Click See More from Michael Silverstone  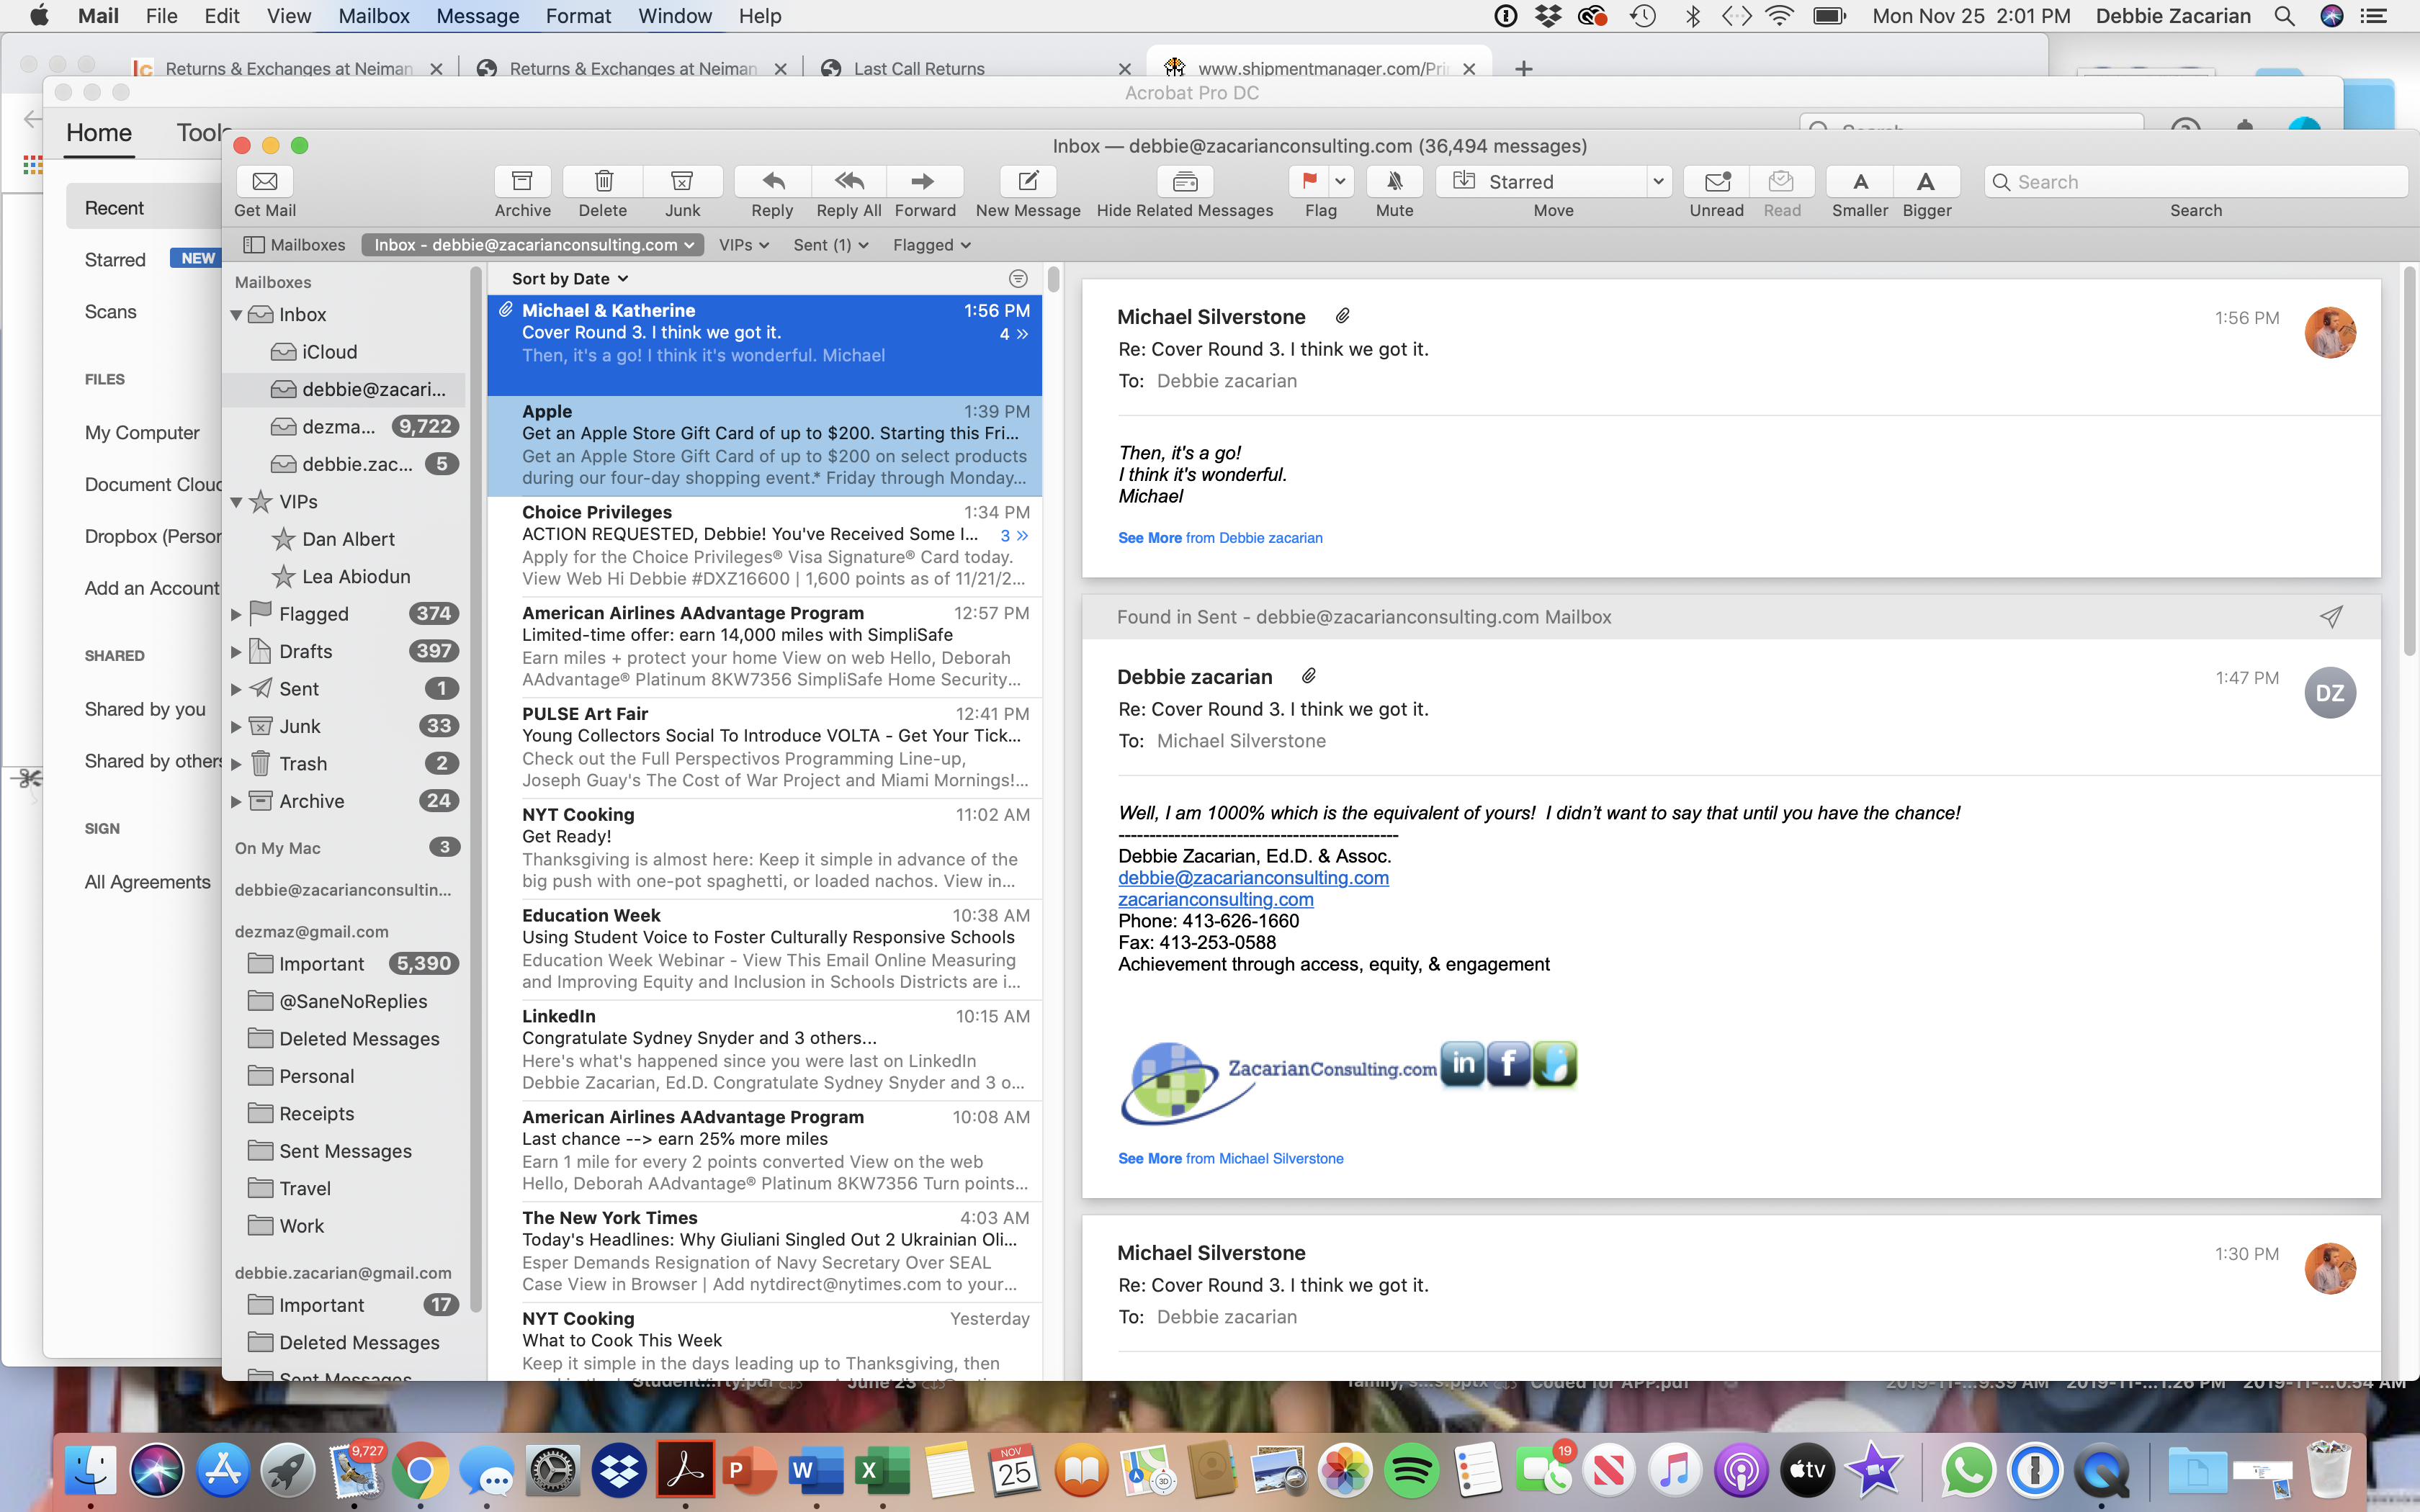(x=1230, y=1158)
